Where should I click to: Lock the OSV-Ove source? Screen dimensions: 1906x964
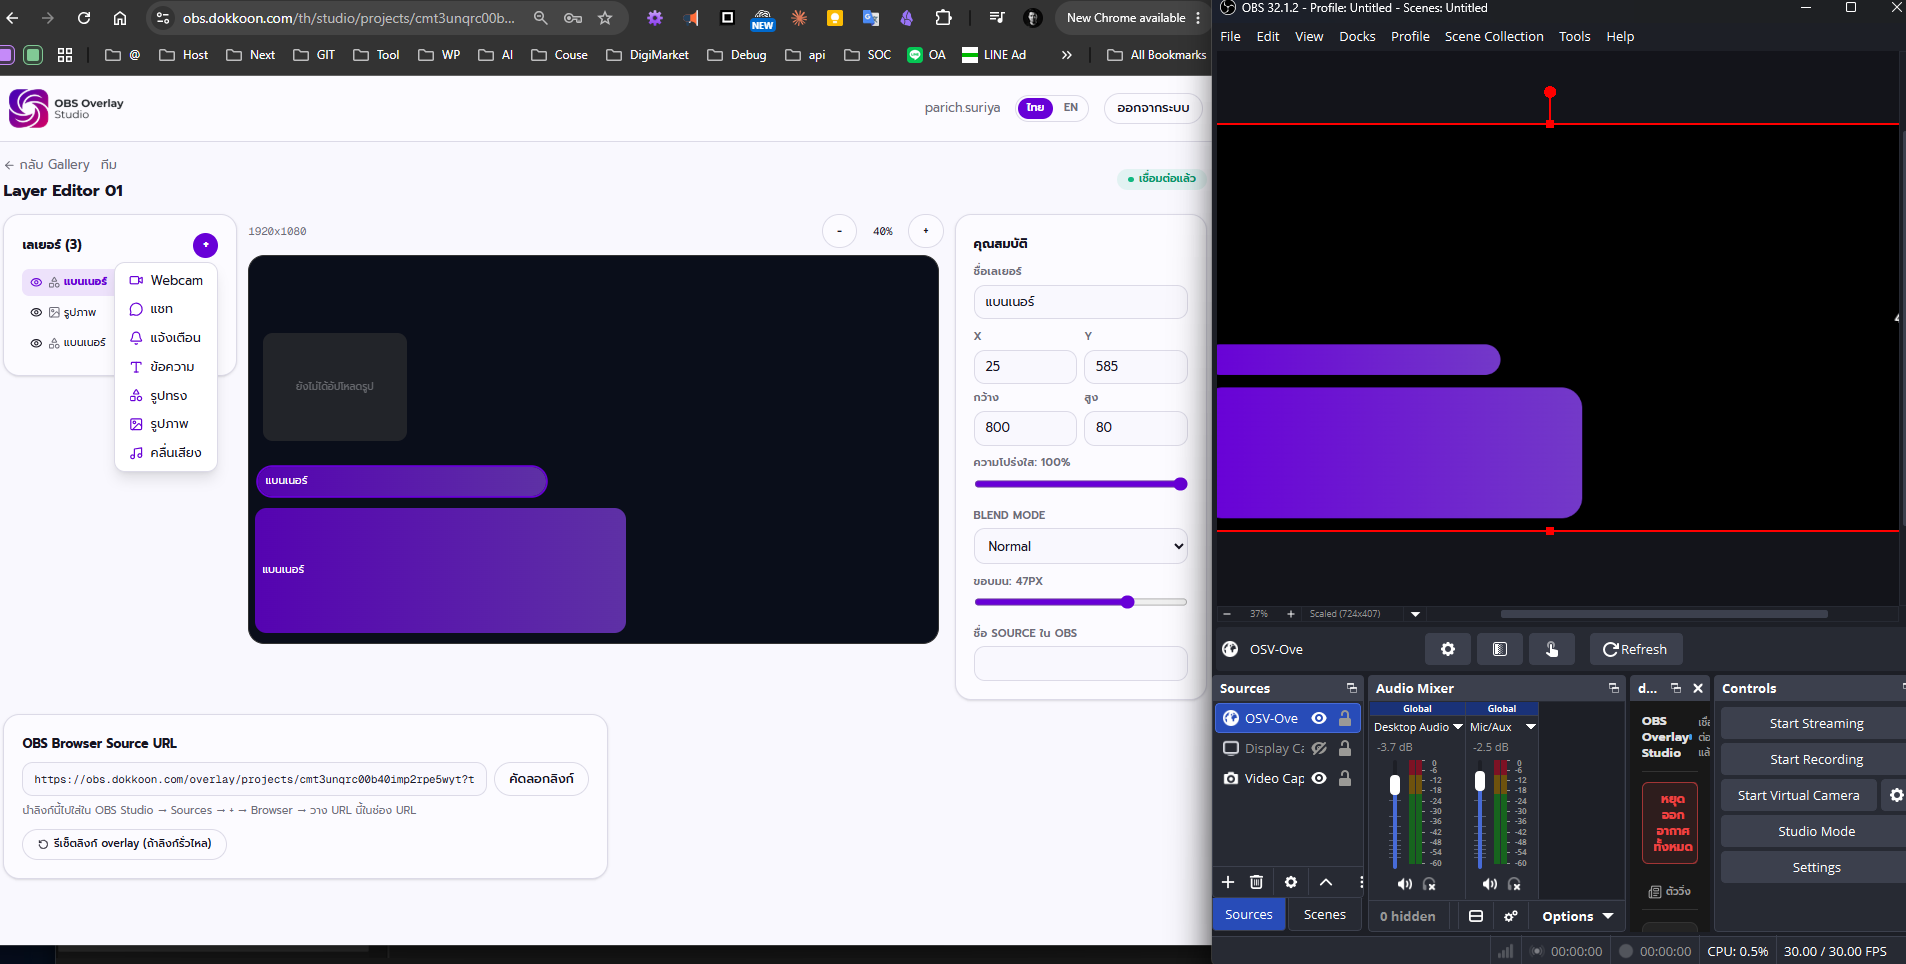[x=1345, y=718]
